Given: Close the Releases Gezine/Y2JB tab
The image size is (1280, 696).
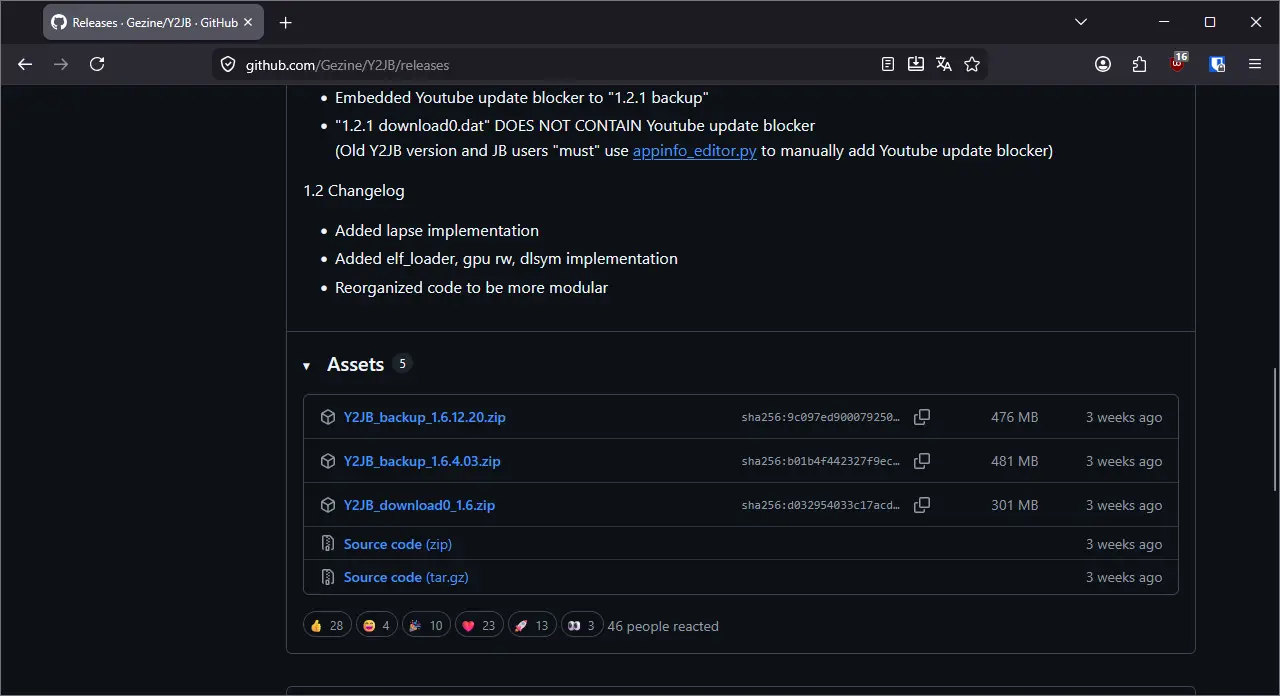Looking at the screenshot, I should point(248,22).
